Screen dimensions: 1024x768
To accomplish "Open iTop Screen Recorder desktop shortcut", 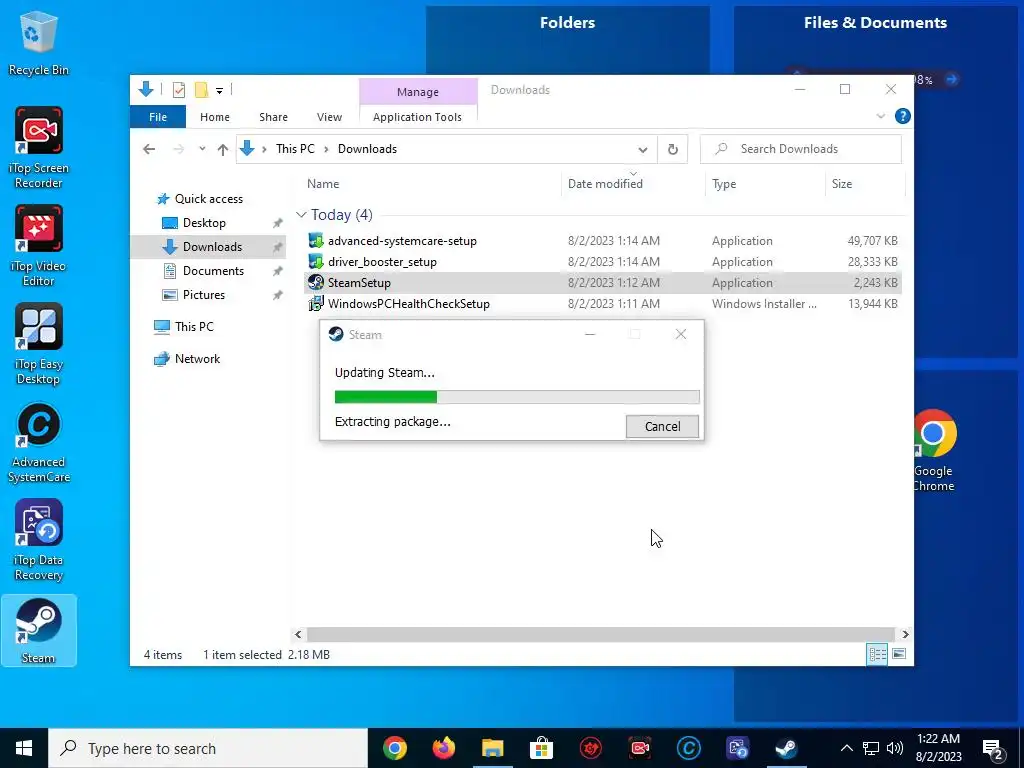I will (38, 148).
